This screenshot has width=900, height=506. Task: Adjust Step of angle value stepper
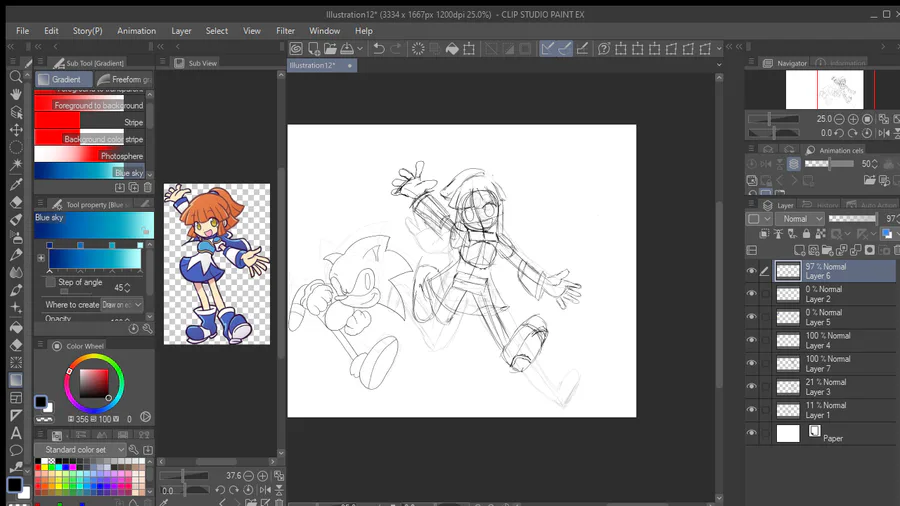(x=127, y=287)
